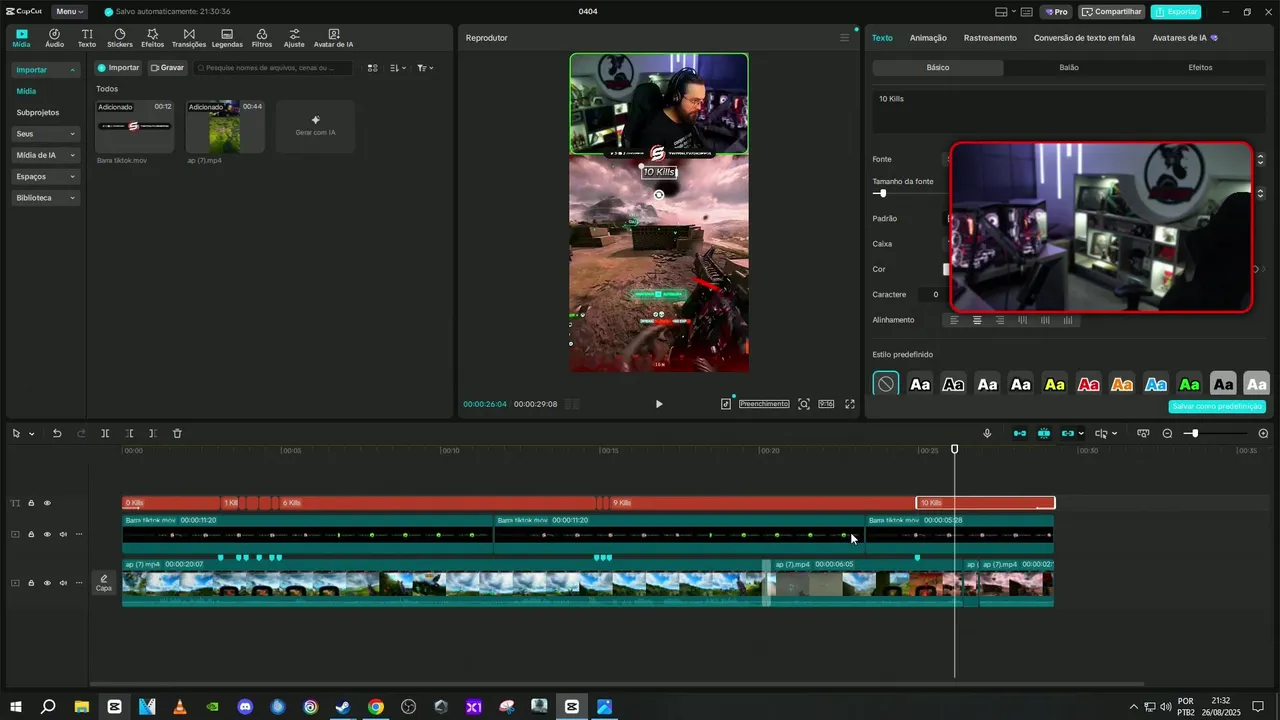Open the Avatares de IA tab

point(1185,38)
